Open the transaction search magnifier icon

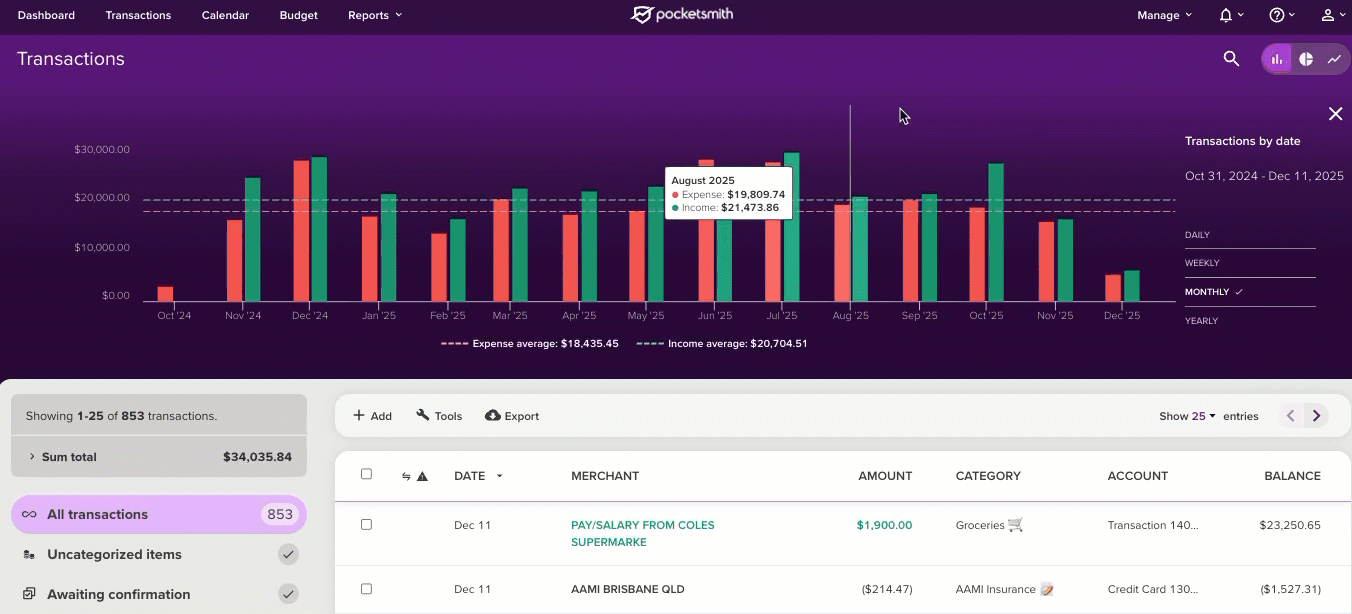1231,59
